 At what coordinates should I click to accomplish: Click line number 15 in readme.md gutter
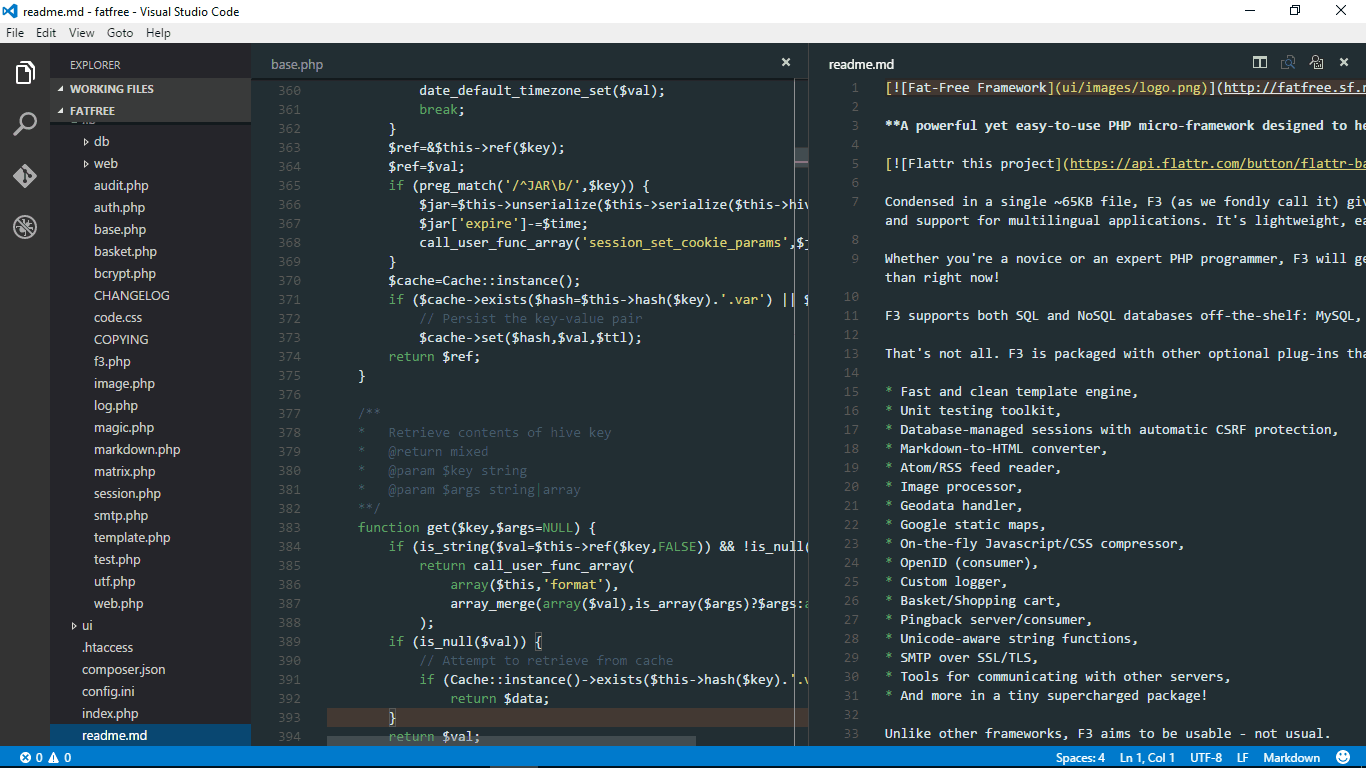[x=851, y=392]
